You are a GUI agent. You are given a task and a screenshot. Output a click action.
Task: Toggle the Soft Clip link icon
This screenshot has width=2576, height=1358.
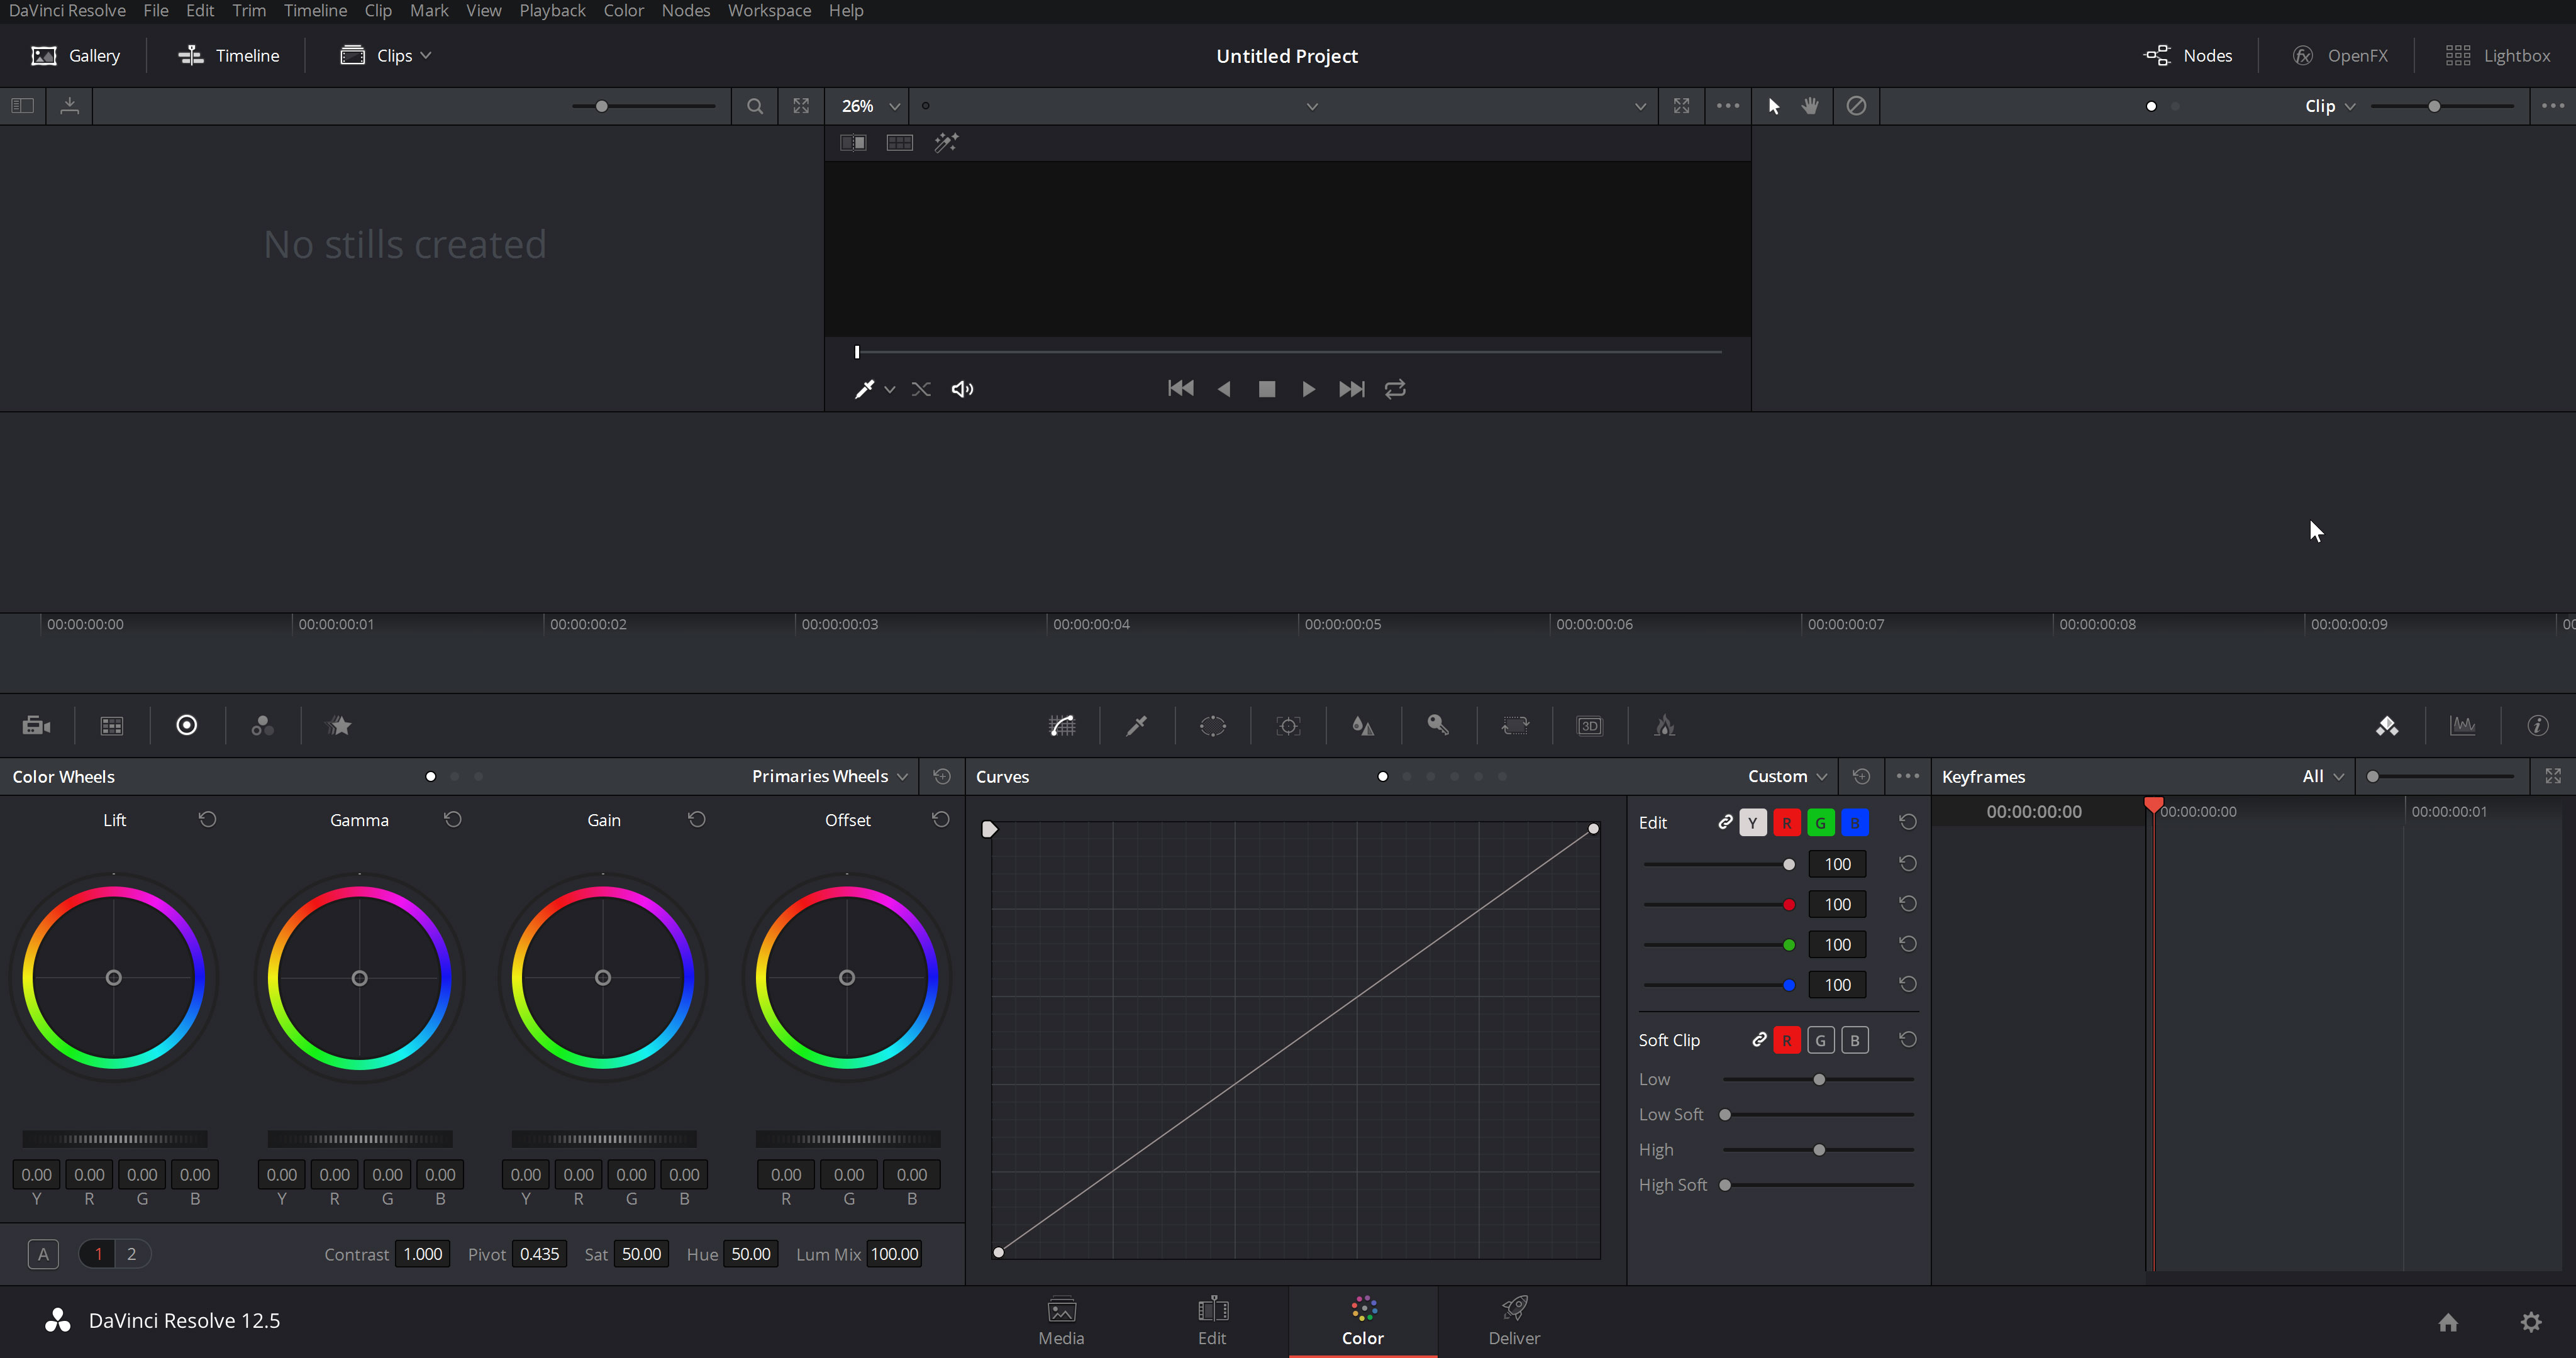(1759, 1039)
